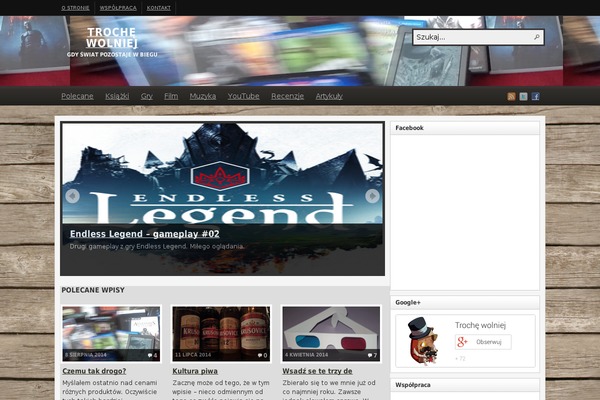Select Książki menu item
The height and width of the screenshot is (400, 600).
pos(117,96)
